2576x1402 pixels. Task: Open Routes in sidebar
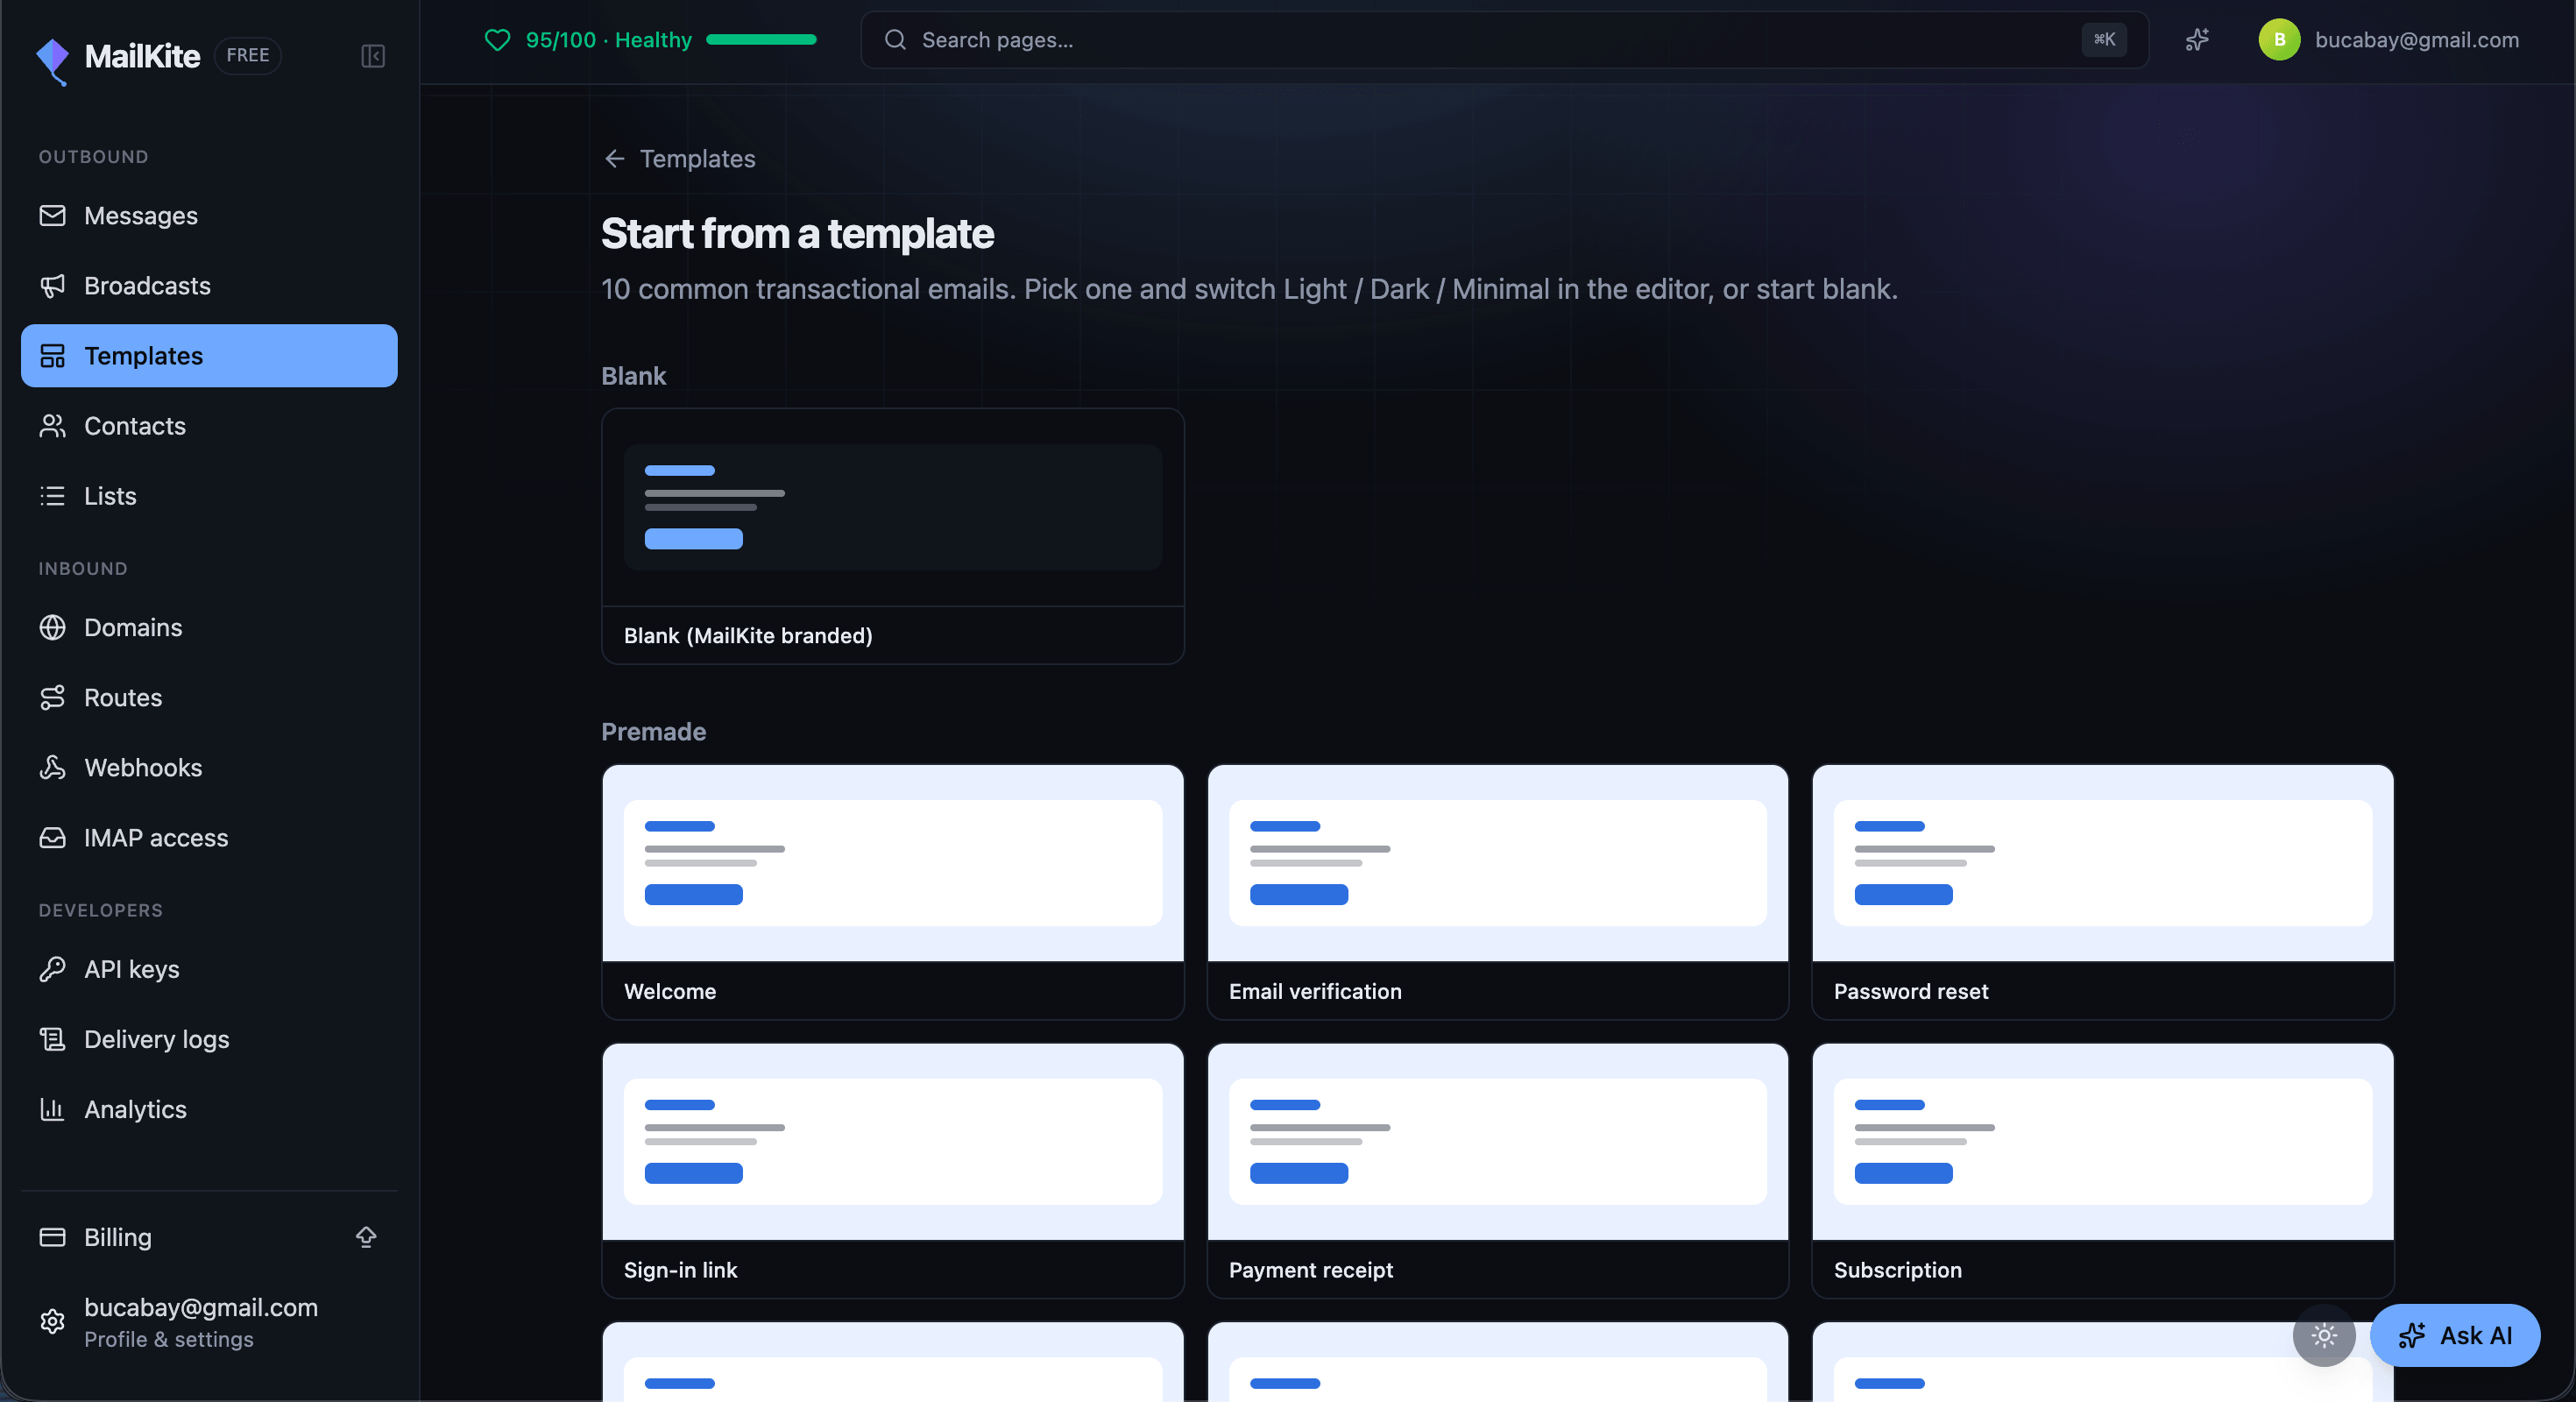[209, 697]
